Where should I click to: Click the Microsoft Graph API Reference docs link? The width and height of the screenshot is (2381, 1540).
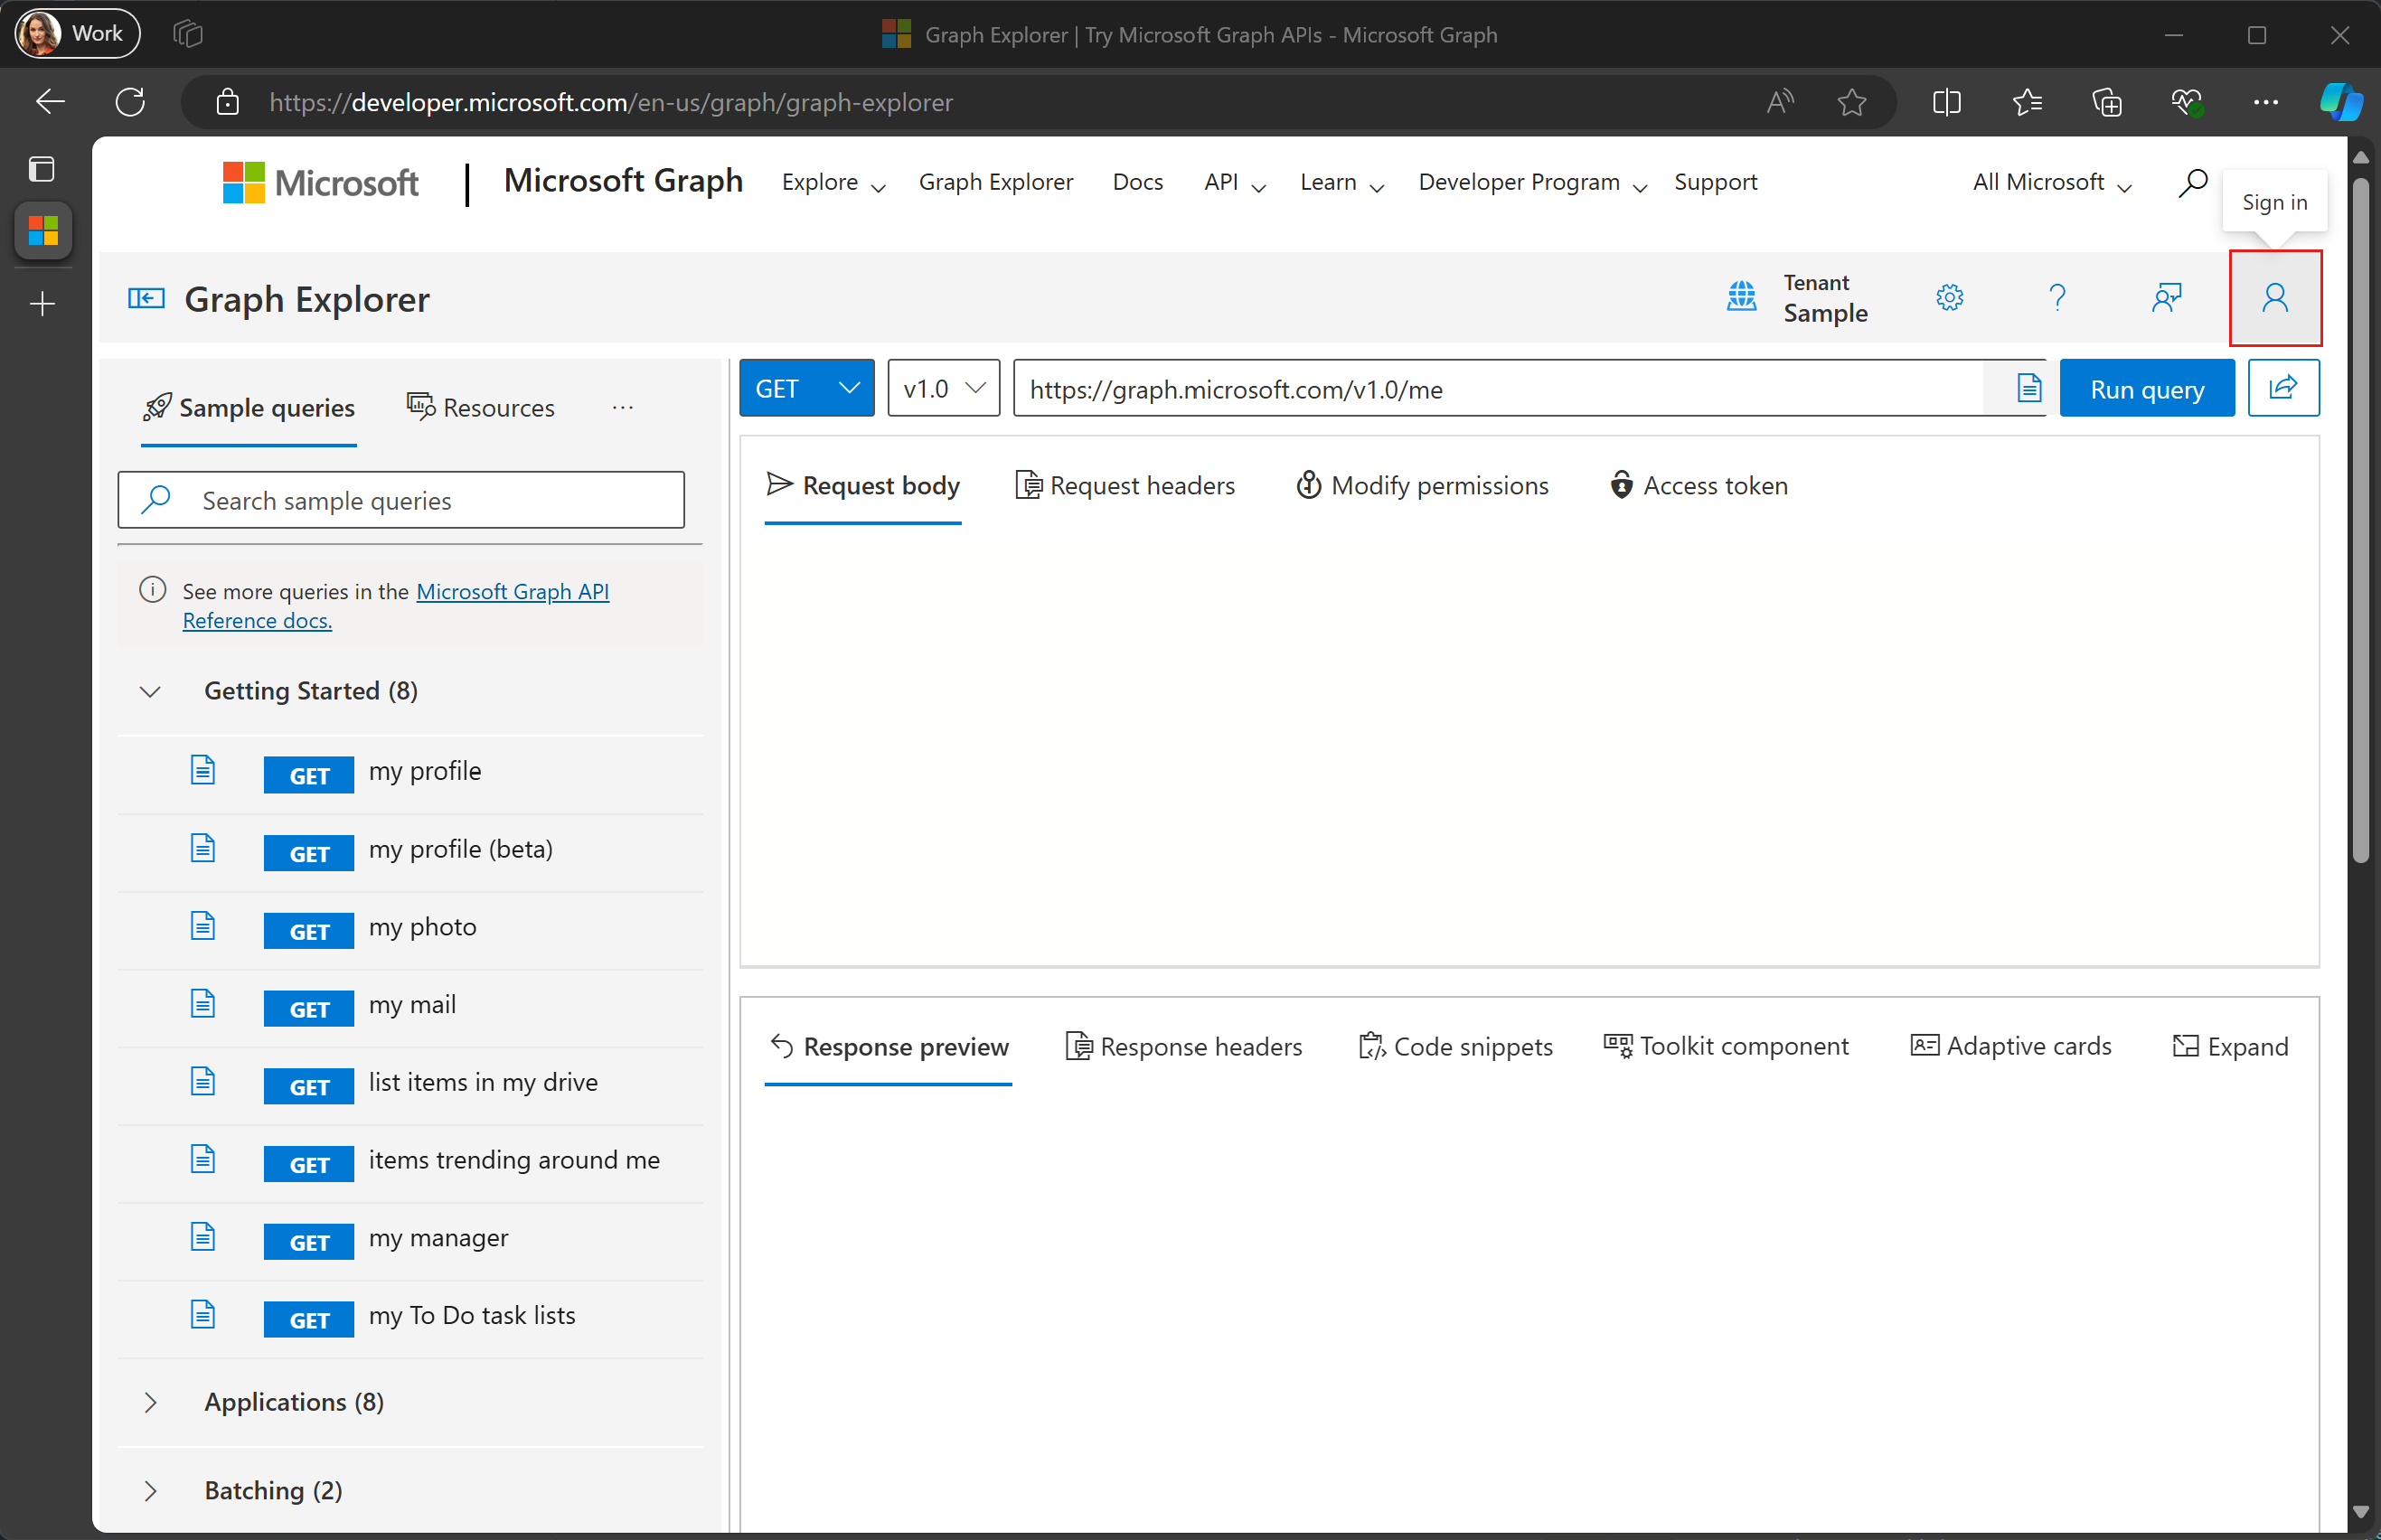pos(396,606)
